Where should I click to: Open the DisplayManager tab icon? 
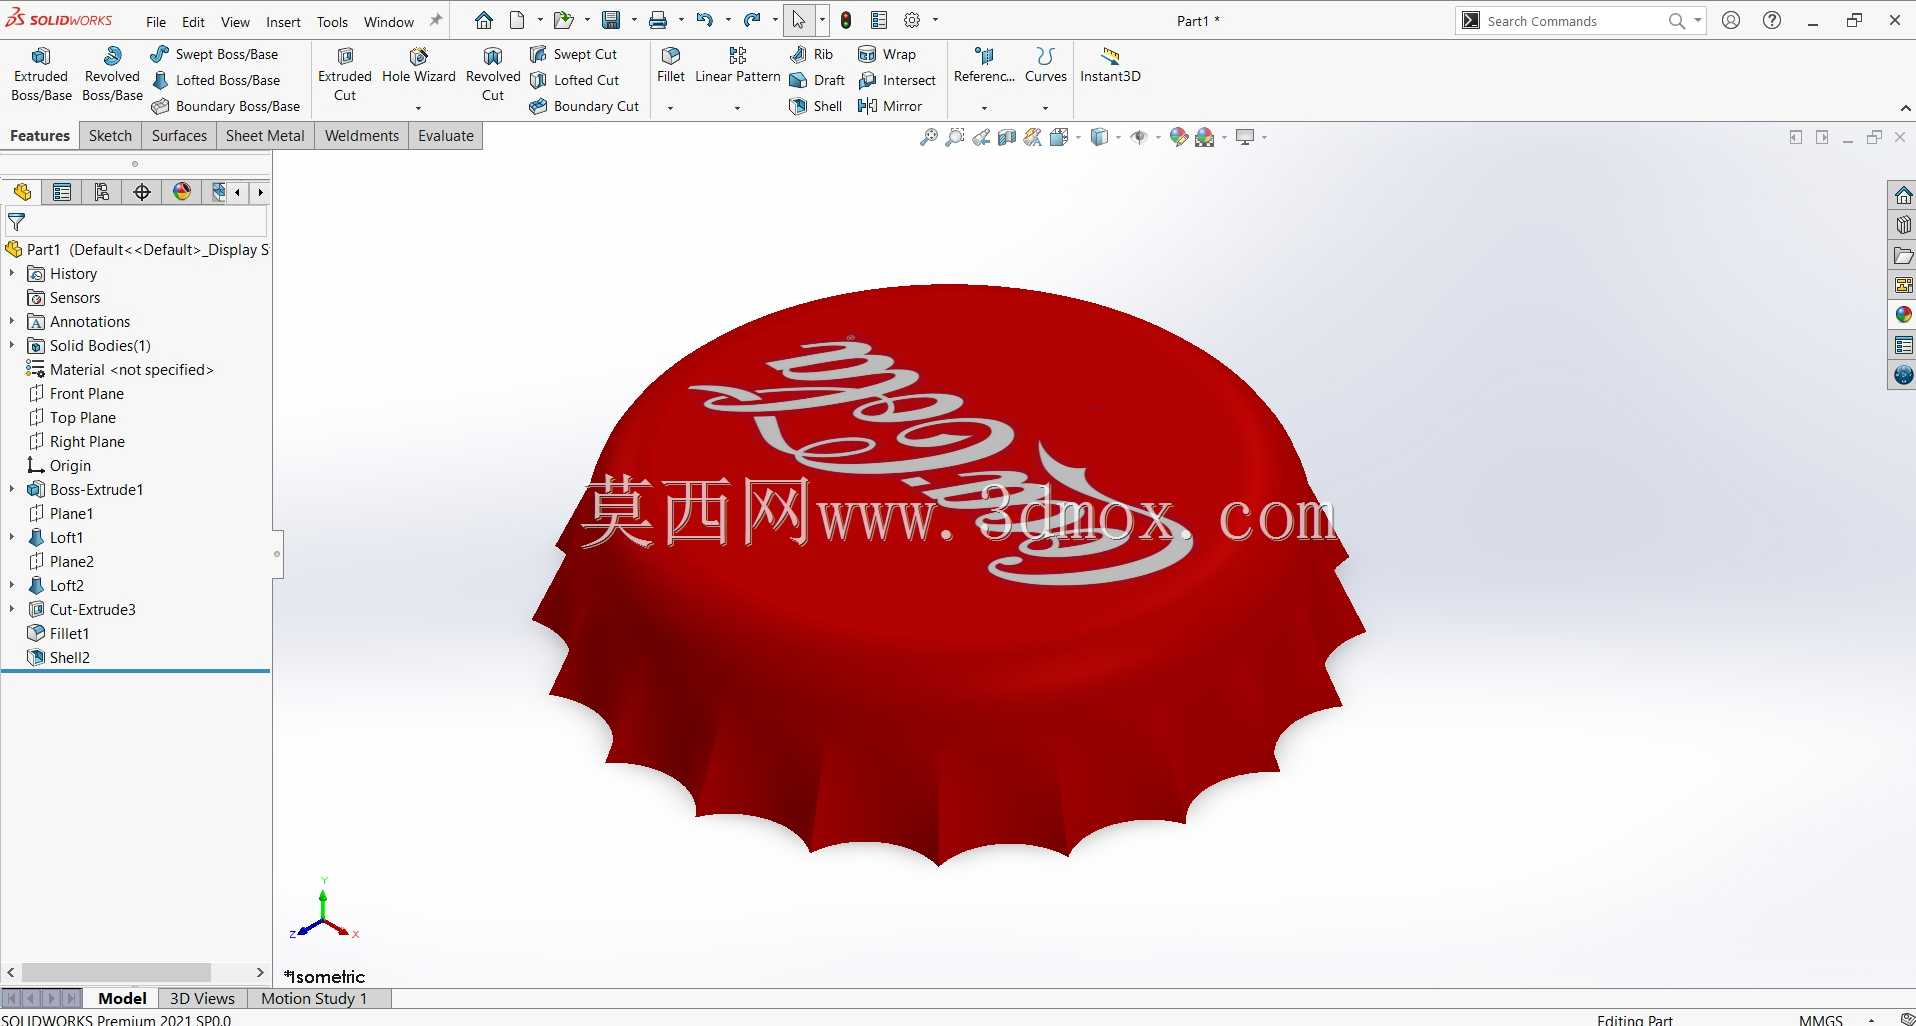tap(182, 192)
